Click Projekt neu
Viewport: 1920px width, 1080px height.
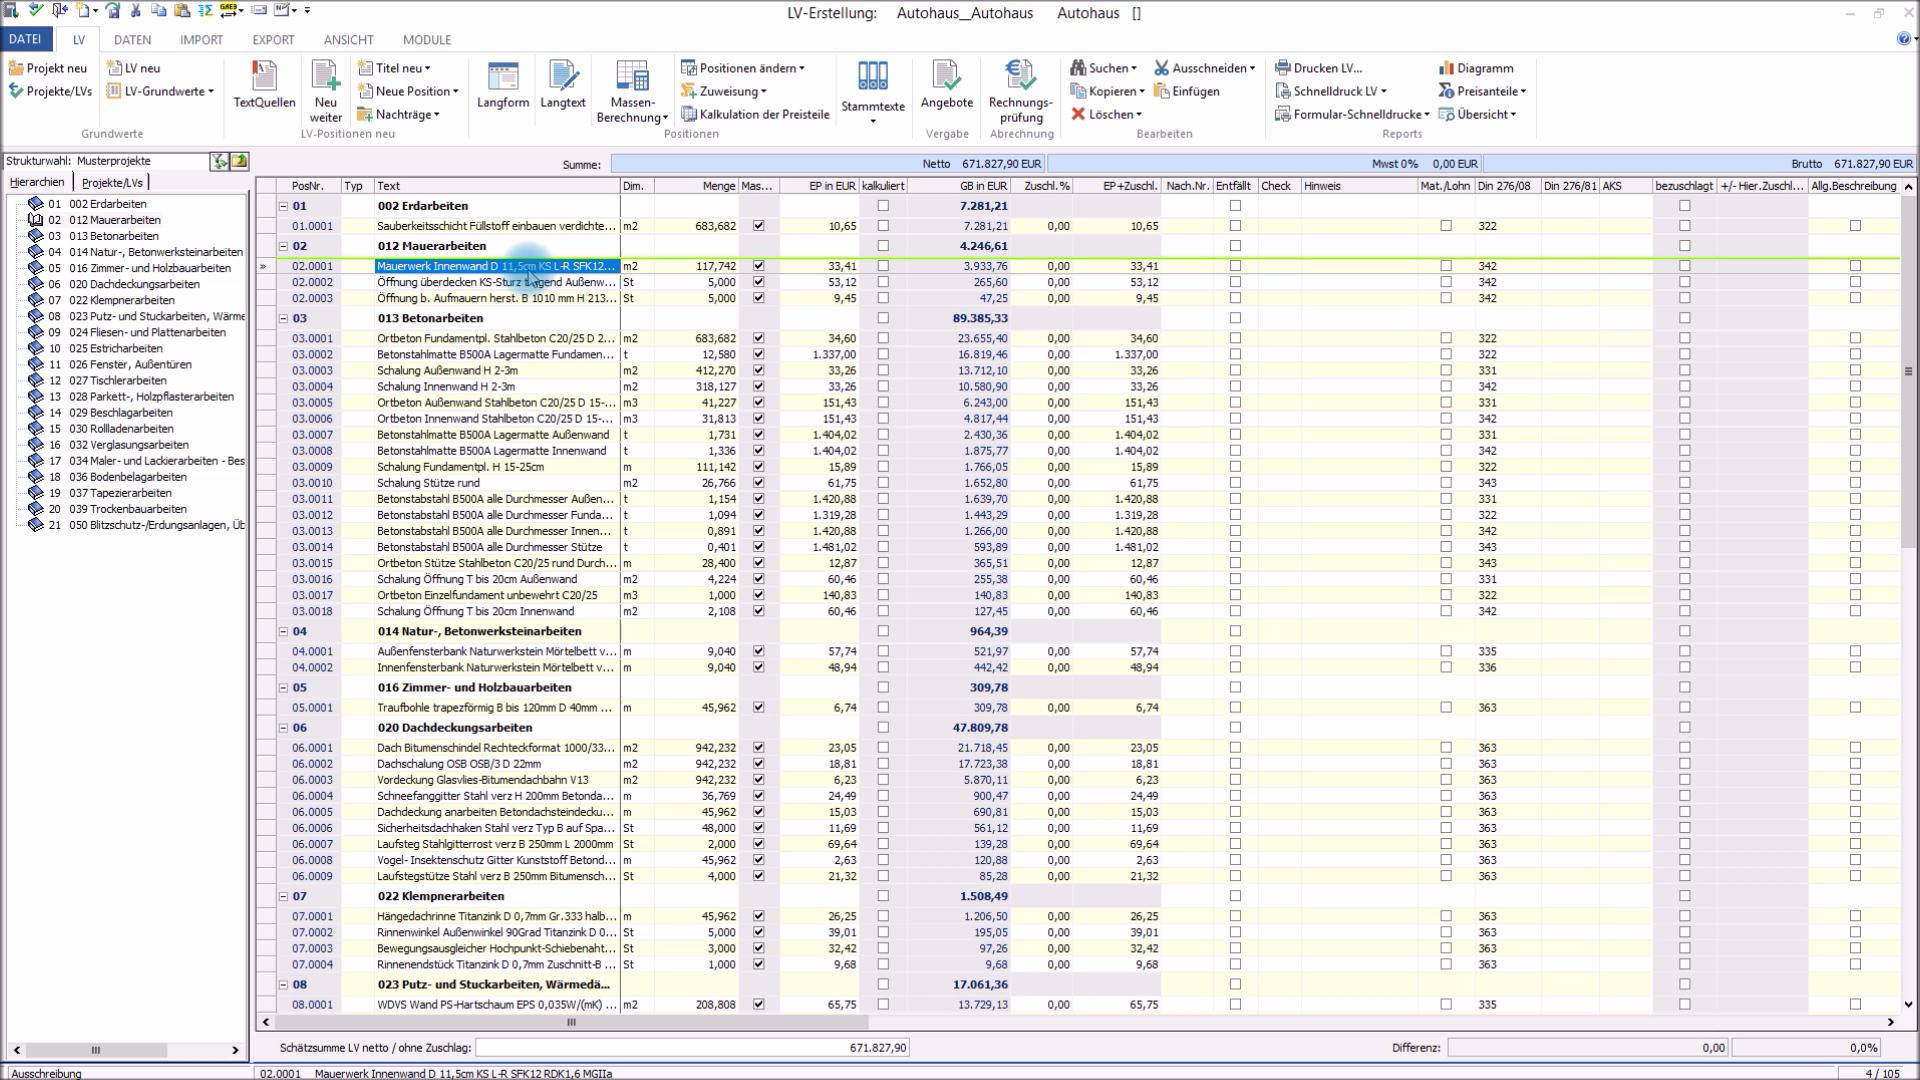point(48,68)
